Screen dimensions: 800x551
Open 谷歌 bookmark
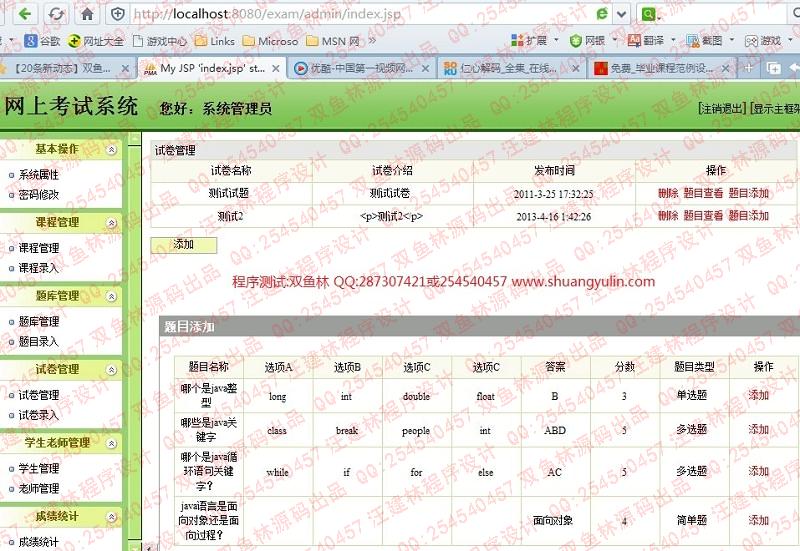pos(42,41)
